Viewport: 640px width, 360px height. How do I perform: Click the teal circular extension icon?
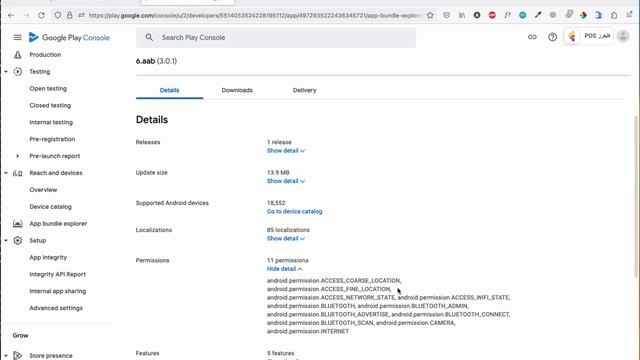(x=522, y=15)
